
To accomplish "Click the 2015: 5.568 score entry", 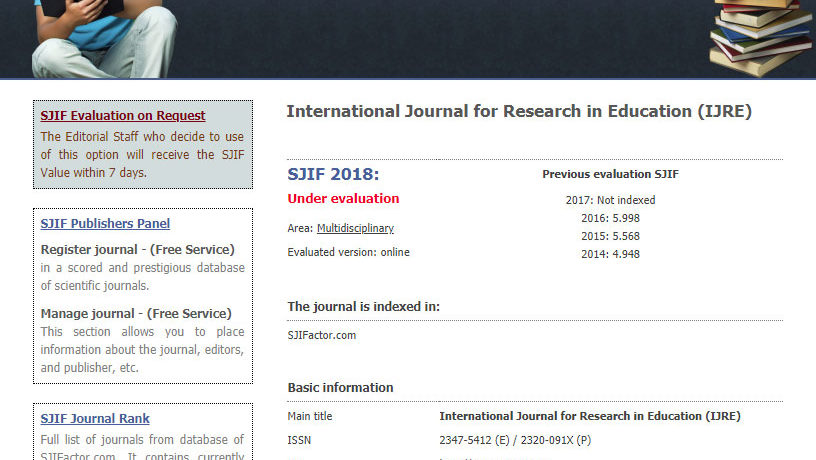I will point(610,236).
